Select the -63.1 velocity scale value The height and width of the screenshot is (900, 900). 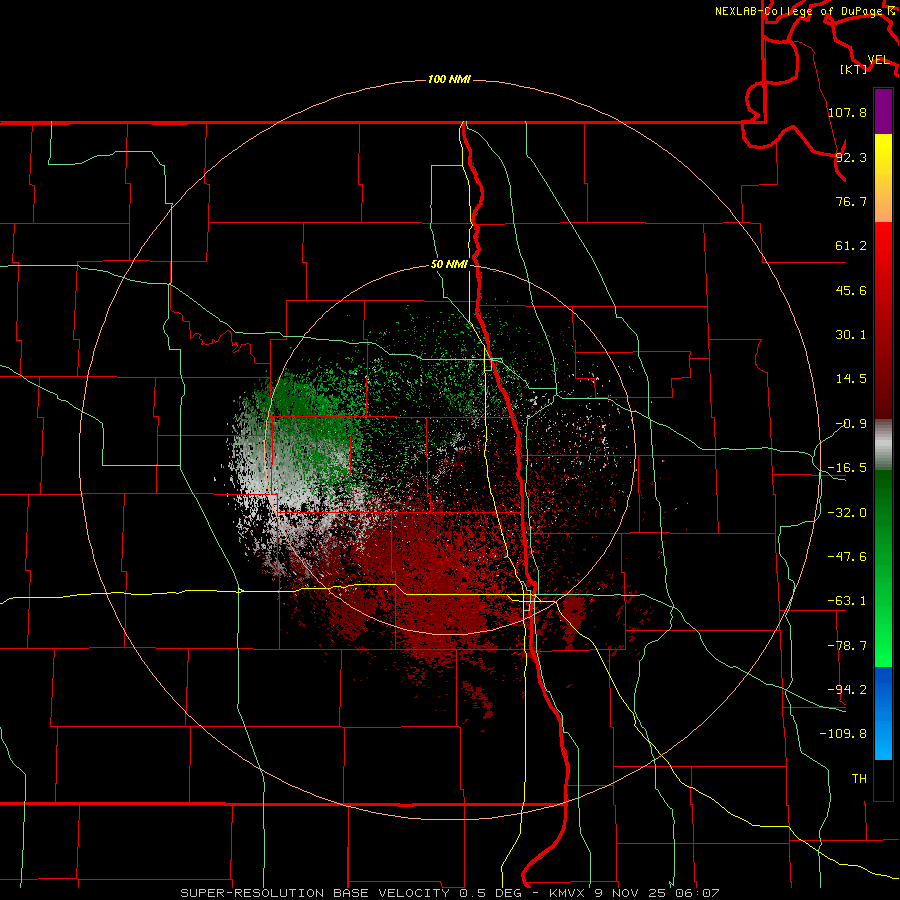[847, 601]
